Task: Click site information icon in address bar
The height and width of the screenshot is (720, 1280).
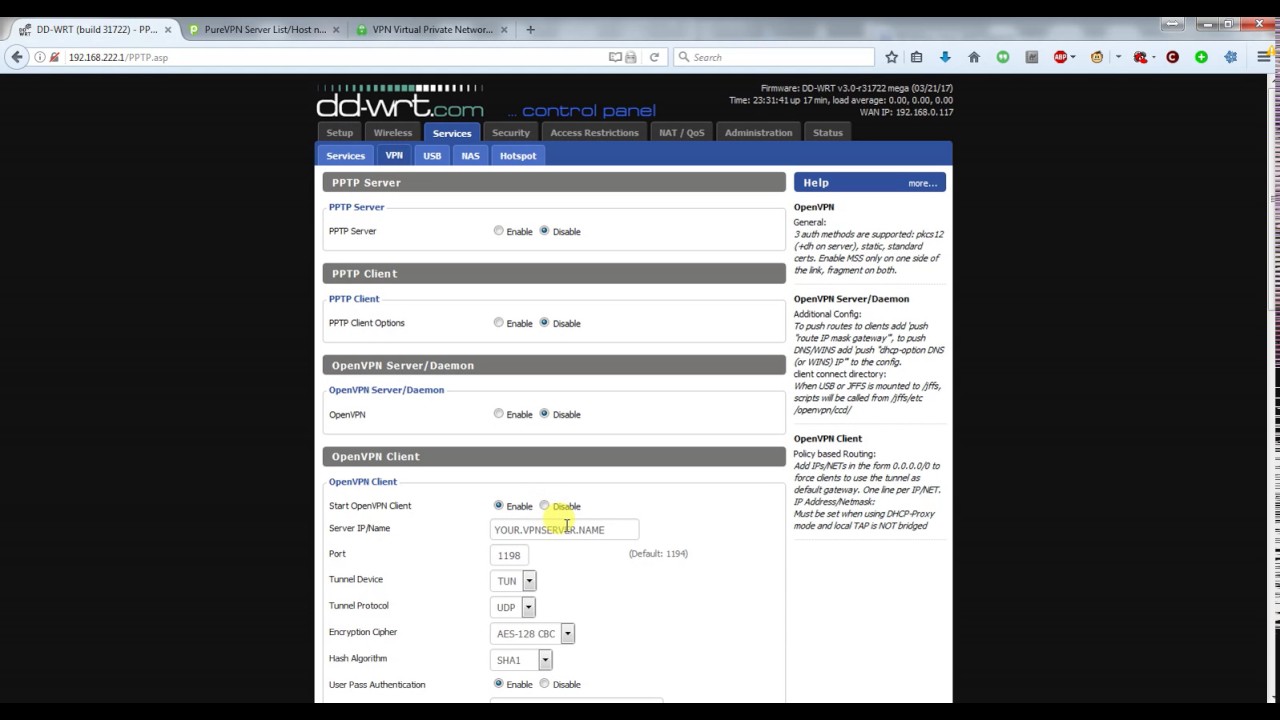Action: tap(40, 57)
